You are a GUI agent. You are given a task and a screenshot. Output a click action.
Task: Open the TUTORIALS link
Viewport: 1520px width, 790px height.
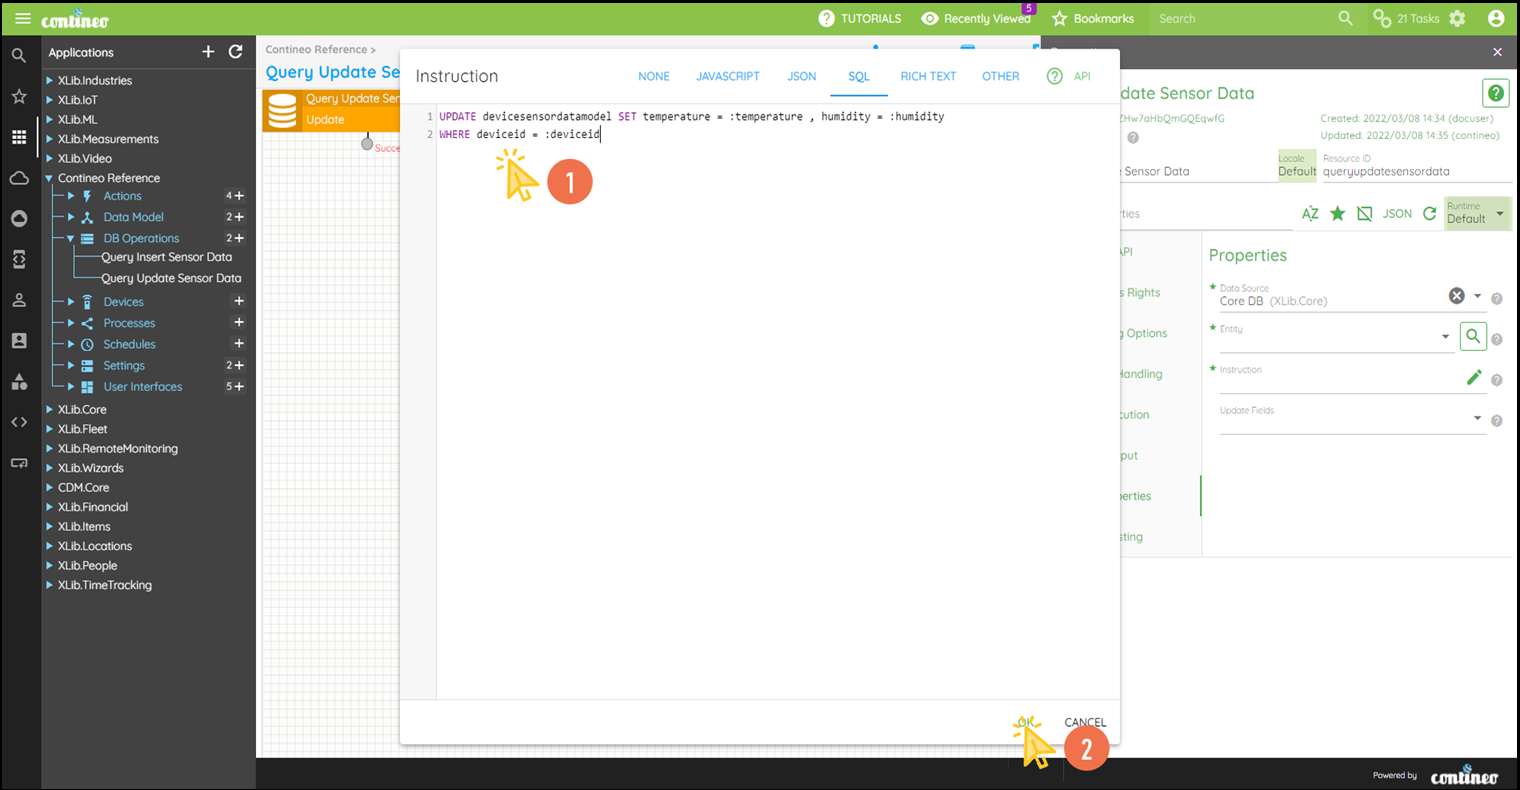click(859, 19)
